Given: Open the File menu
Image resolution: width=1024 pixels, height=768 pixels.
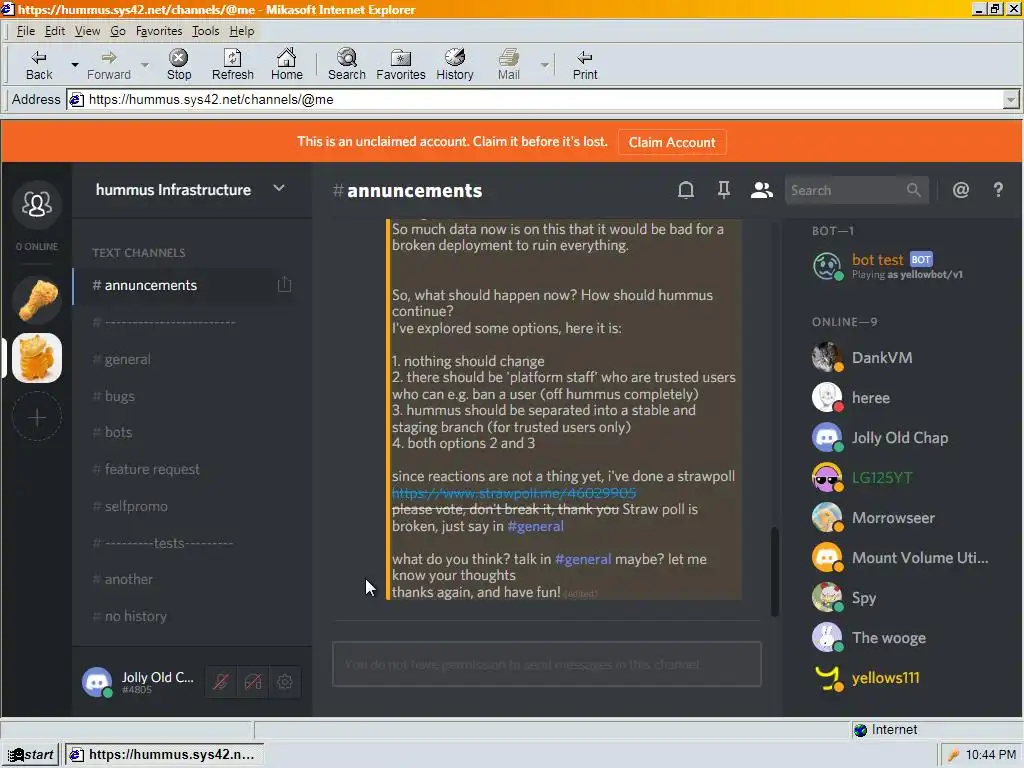Looking at the screenshot, I should click(x=25, y=31).
